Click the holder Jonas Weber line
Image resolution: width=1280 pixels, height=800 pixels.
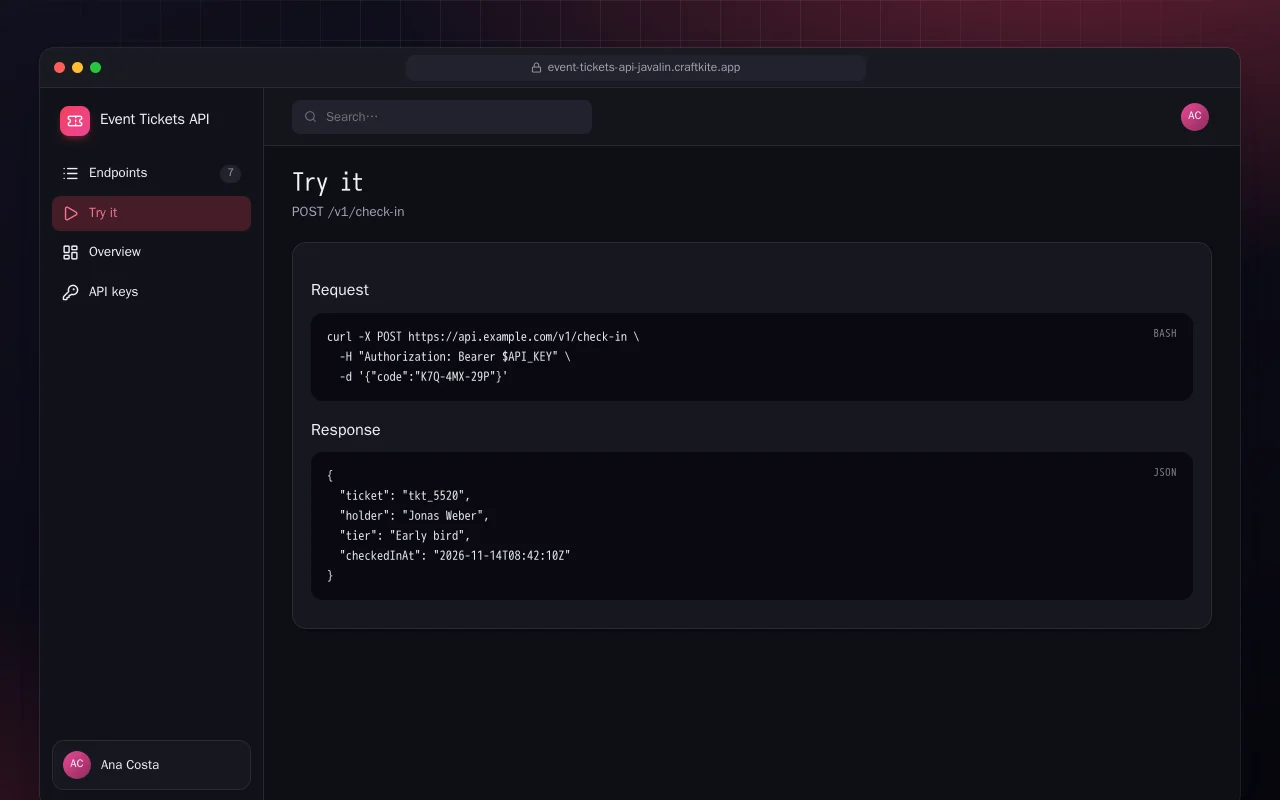click(414, 516)
